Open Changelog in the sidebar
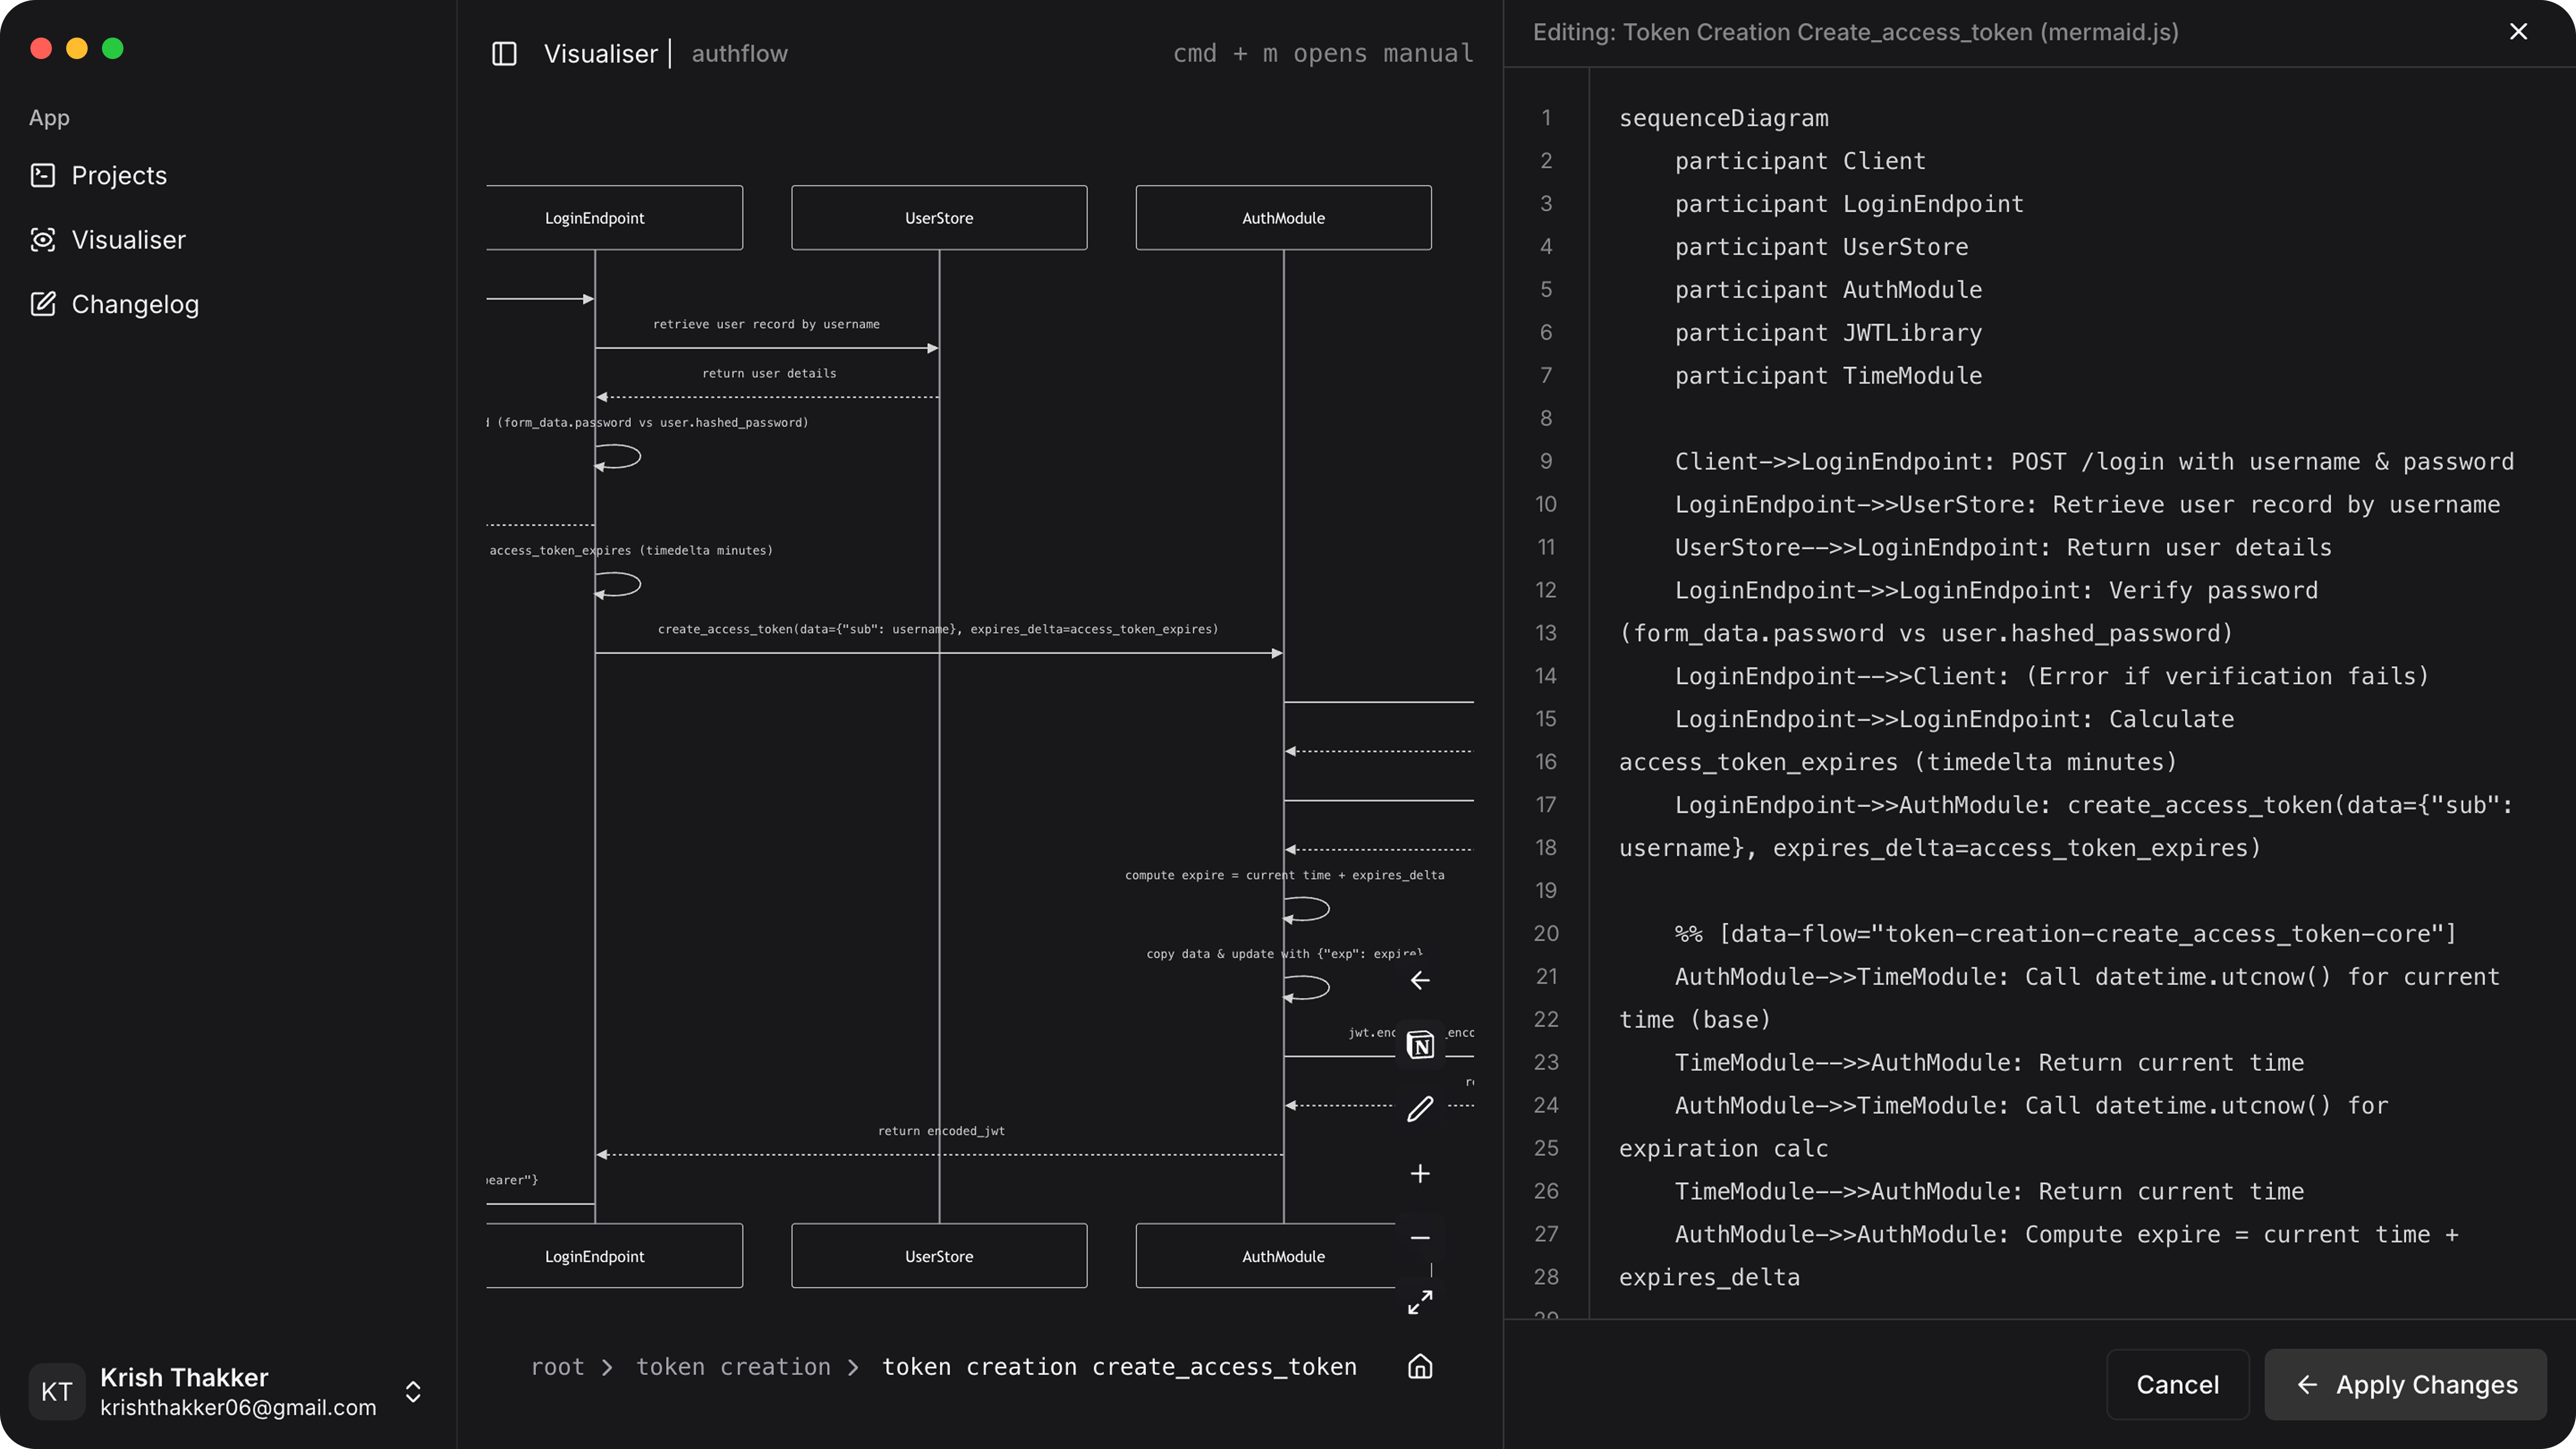2576x1449 pixels. tap(135, 304)
